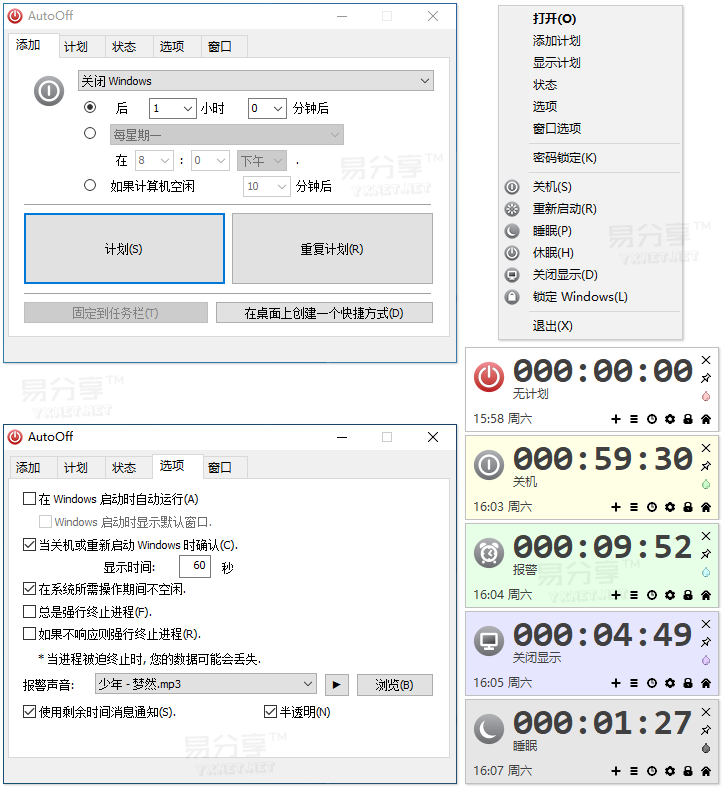The width and height of the screenshot is (725, 791).
Task: Pin the 睡眠 timer widget
Action: (x=706, y=729)
